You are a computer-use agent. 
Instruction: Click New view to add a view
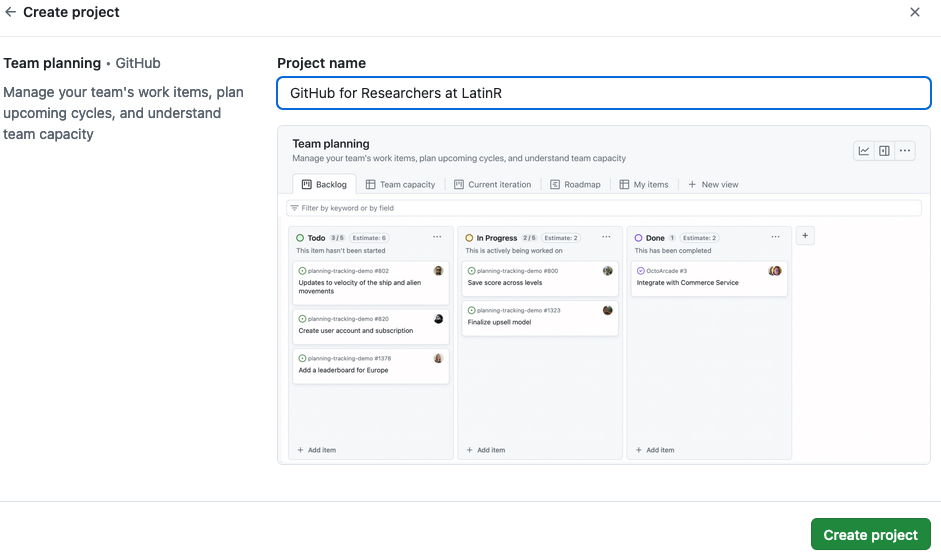(x=713, y=185)
